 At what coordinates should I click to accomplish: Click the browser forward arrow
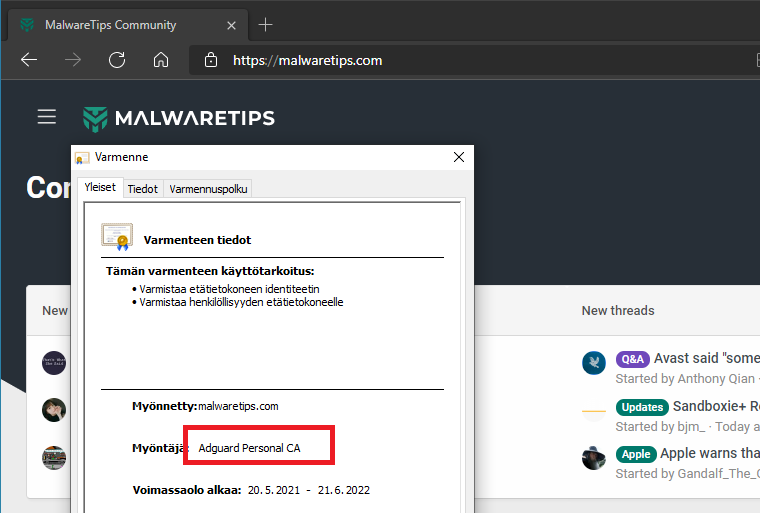pyautogui.click(x=73, y=60)
